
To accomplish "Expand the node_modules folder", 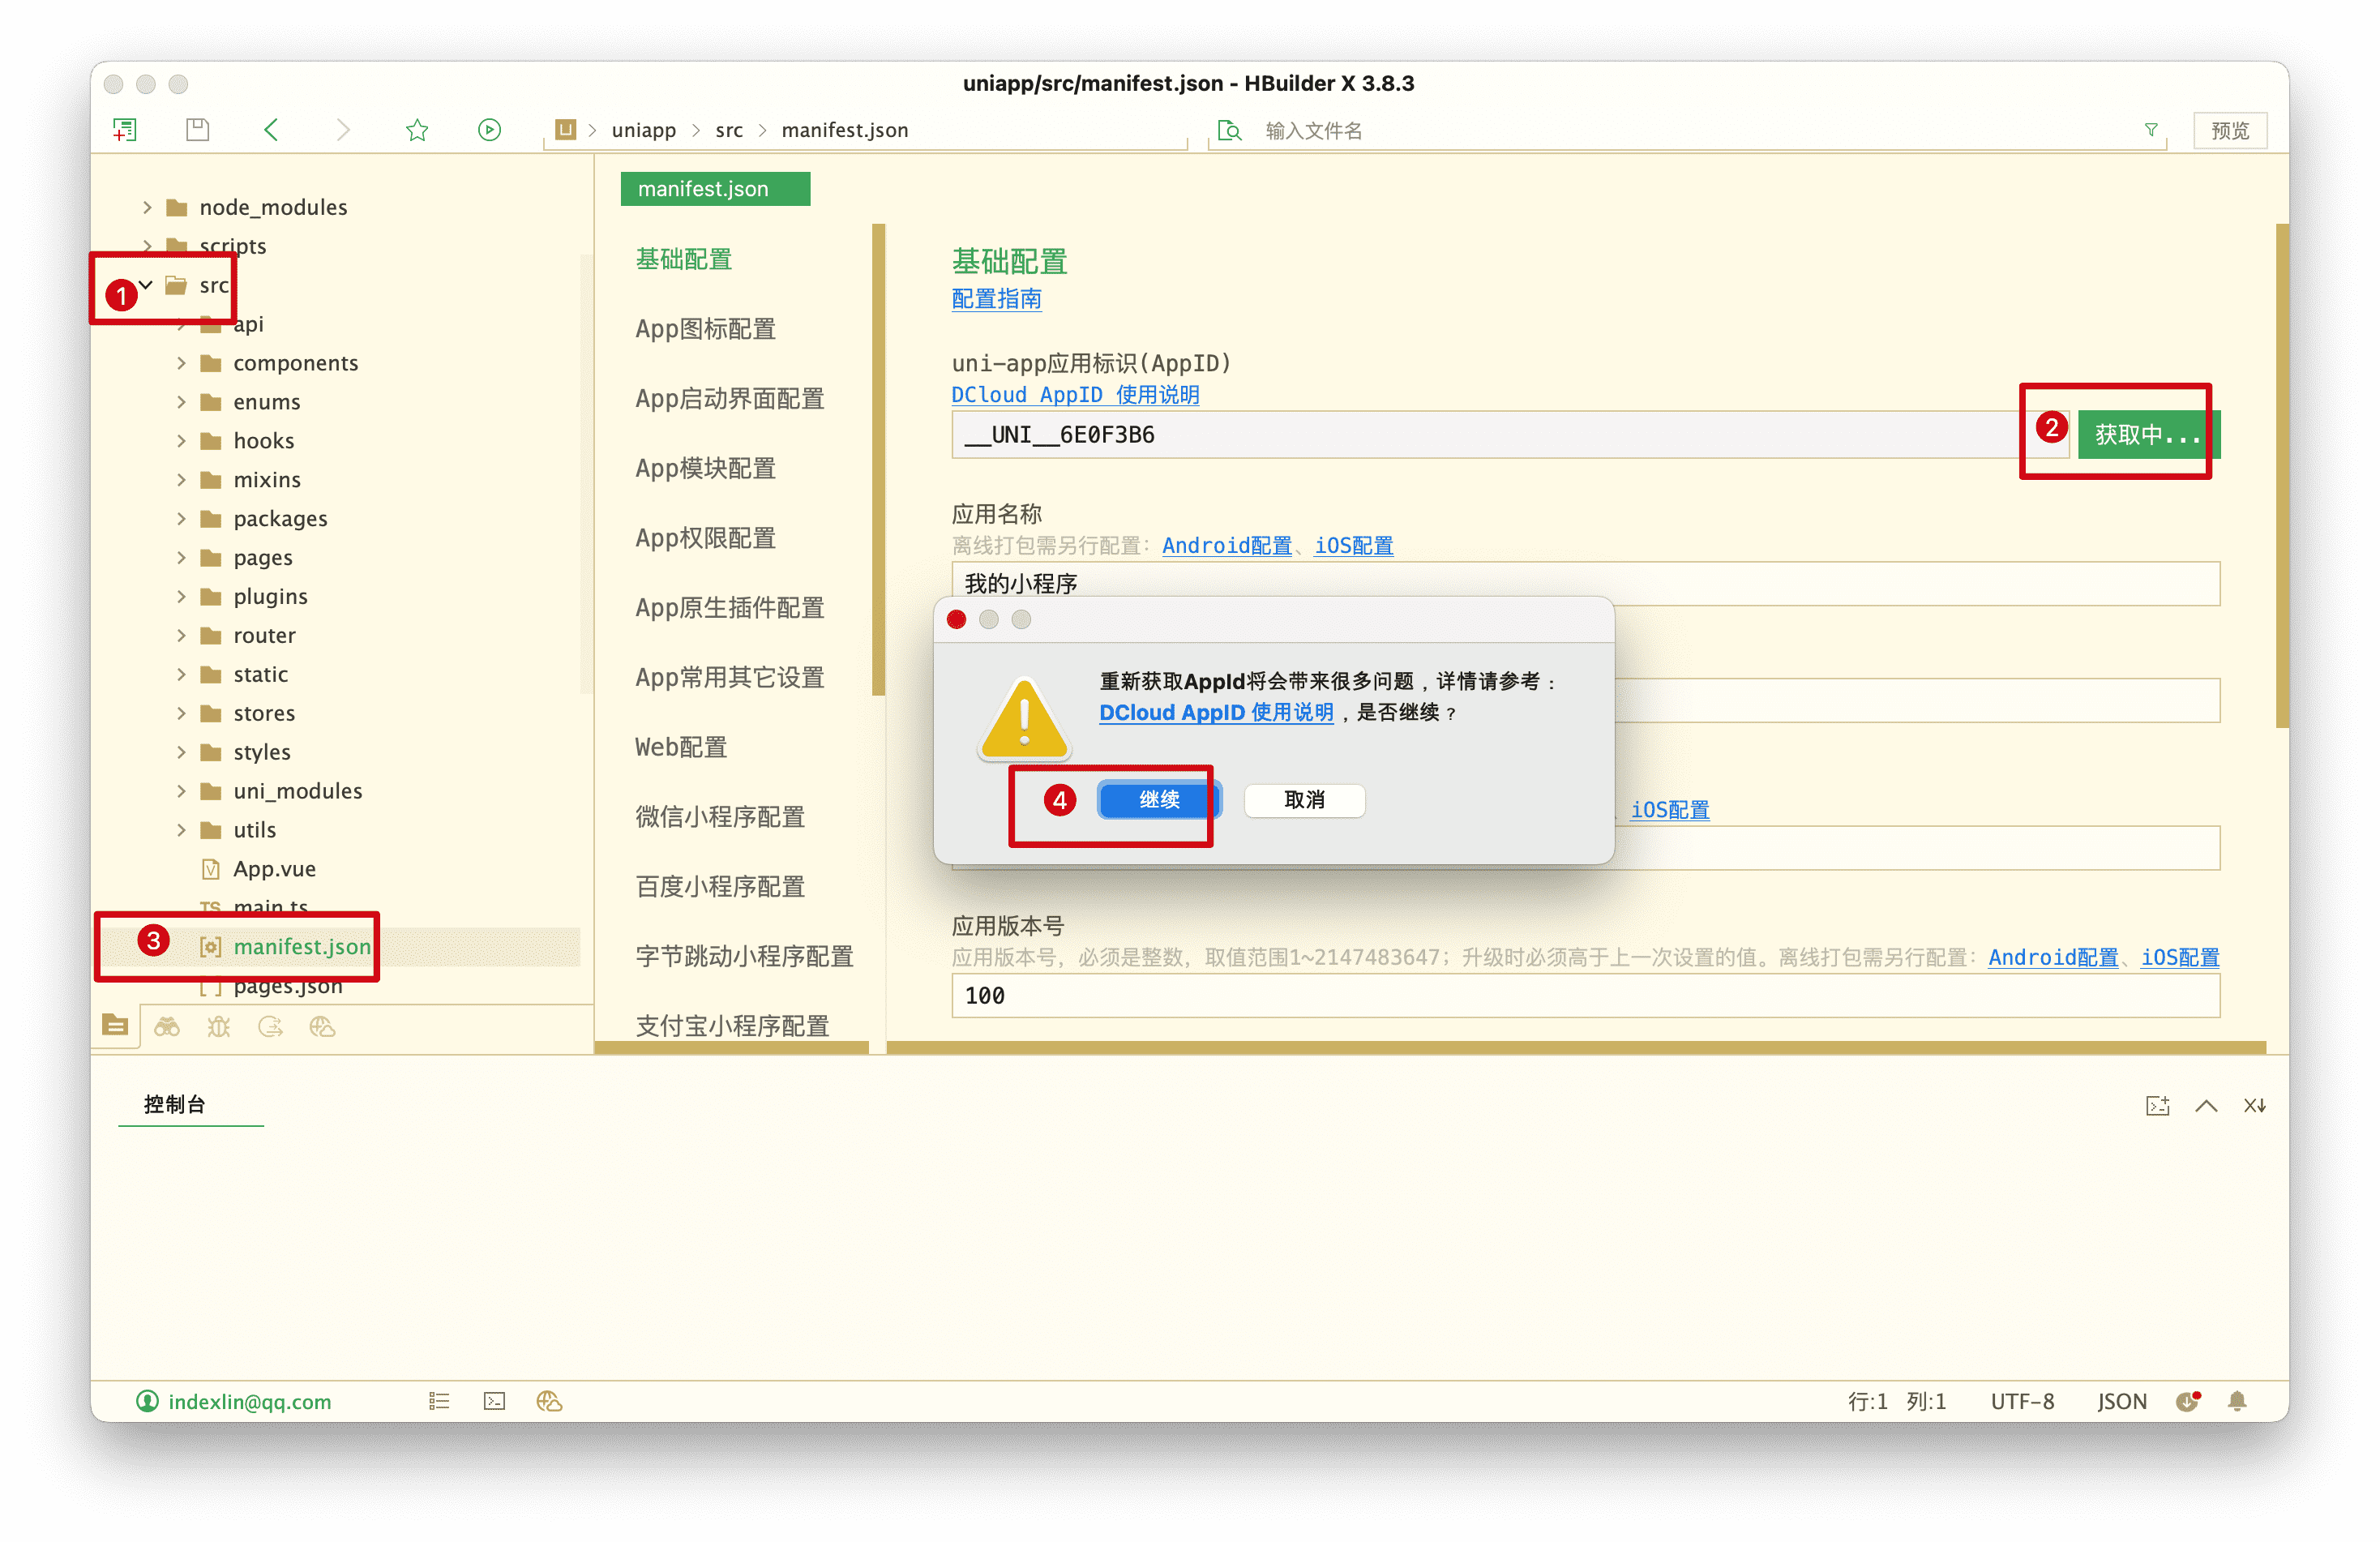I will 147,207.
